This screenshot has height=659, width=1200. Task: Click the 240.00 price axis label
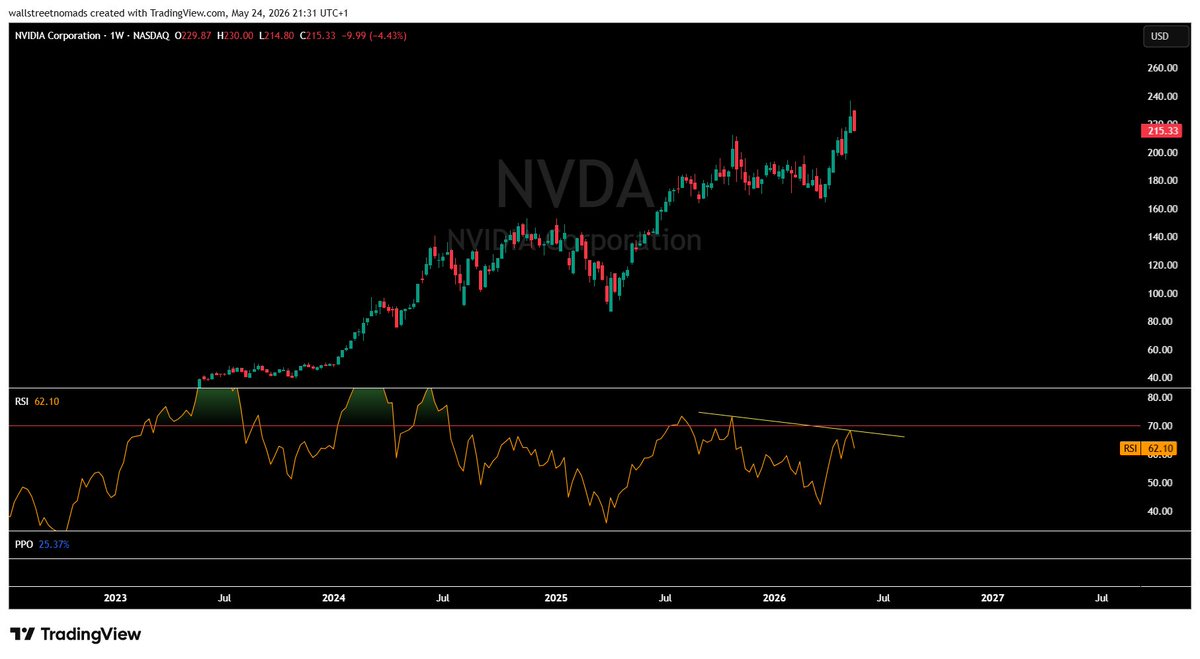pos(1162,97)
